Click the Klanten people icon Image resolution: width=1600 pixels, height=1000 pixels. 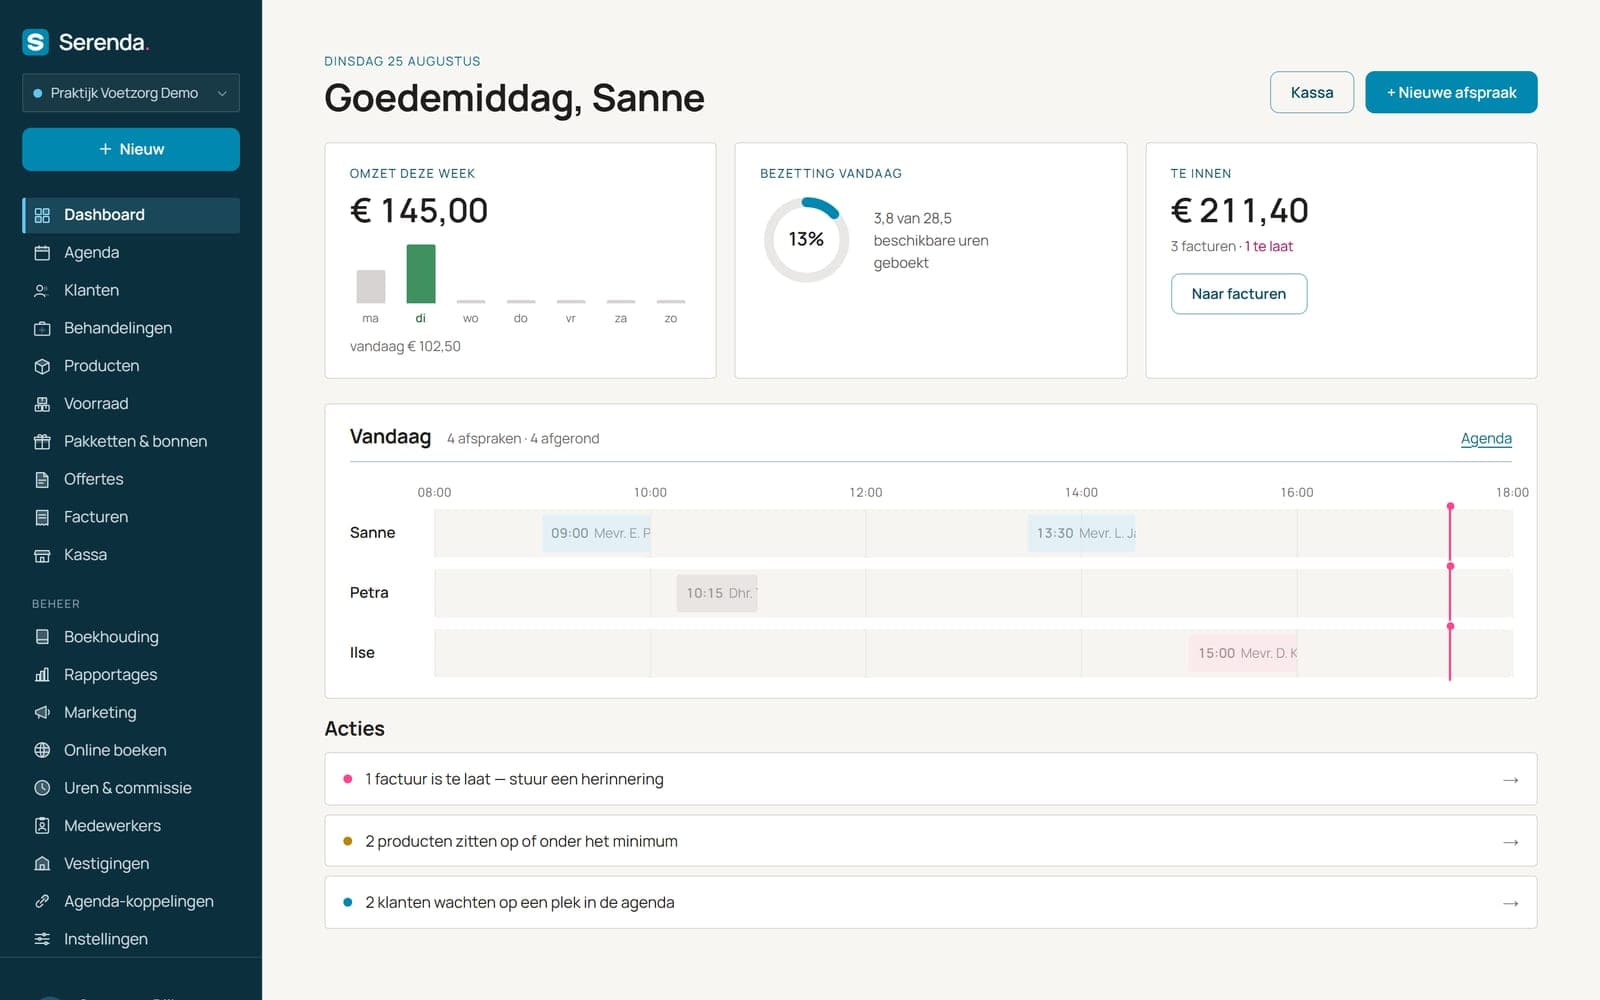pos(42,291)
